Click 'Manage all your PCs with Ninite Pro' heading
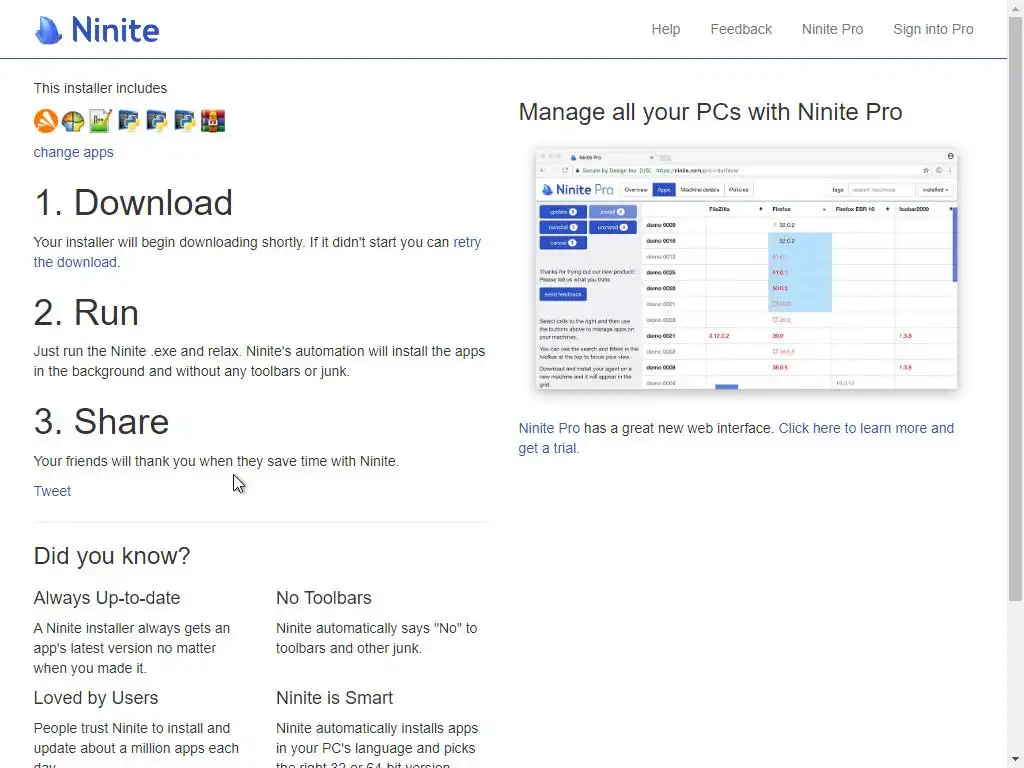The height and width of the screenshot is (768, 1024). click(711, 112)
